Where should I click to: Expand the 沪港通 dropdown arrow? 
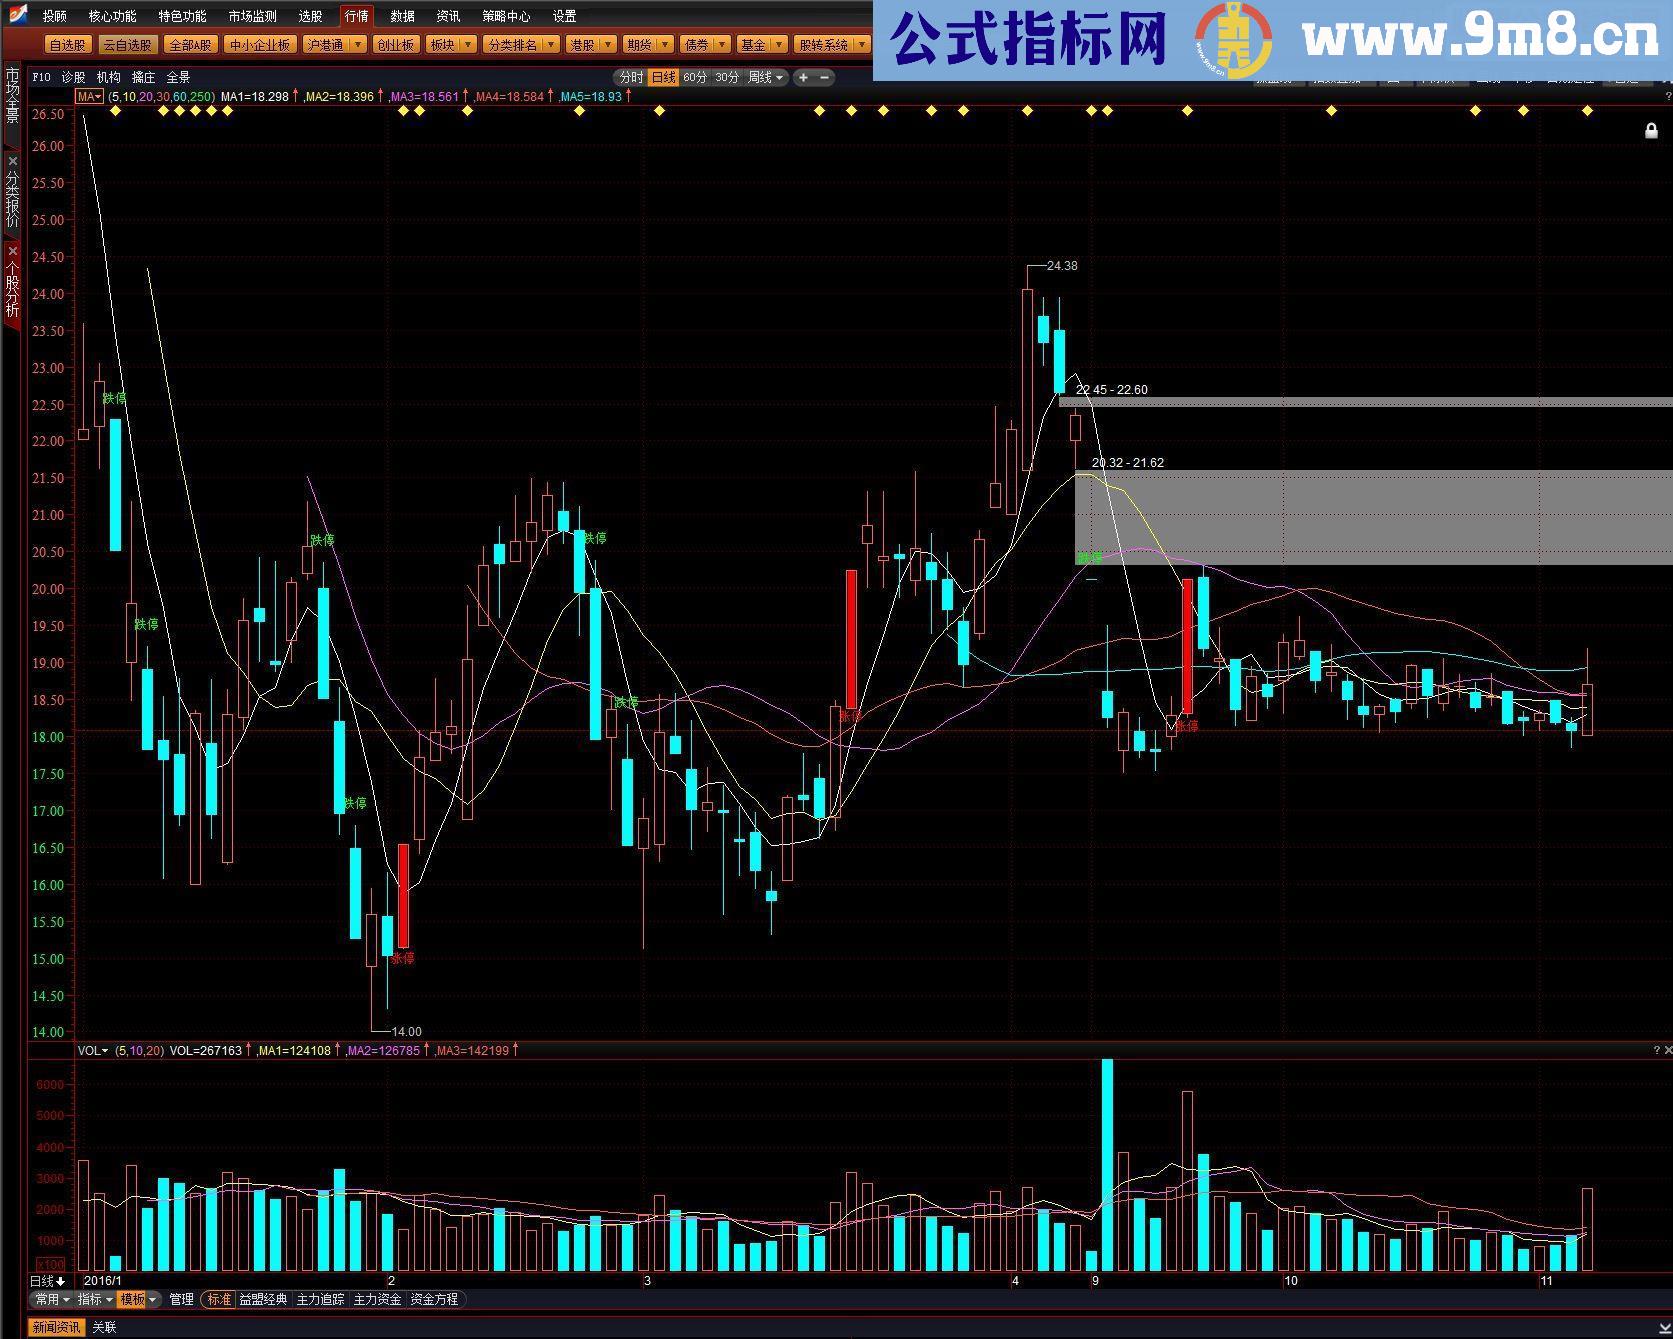358,45
